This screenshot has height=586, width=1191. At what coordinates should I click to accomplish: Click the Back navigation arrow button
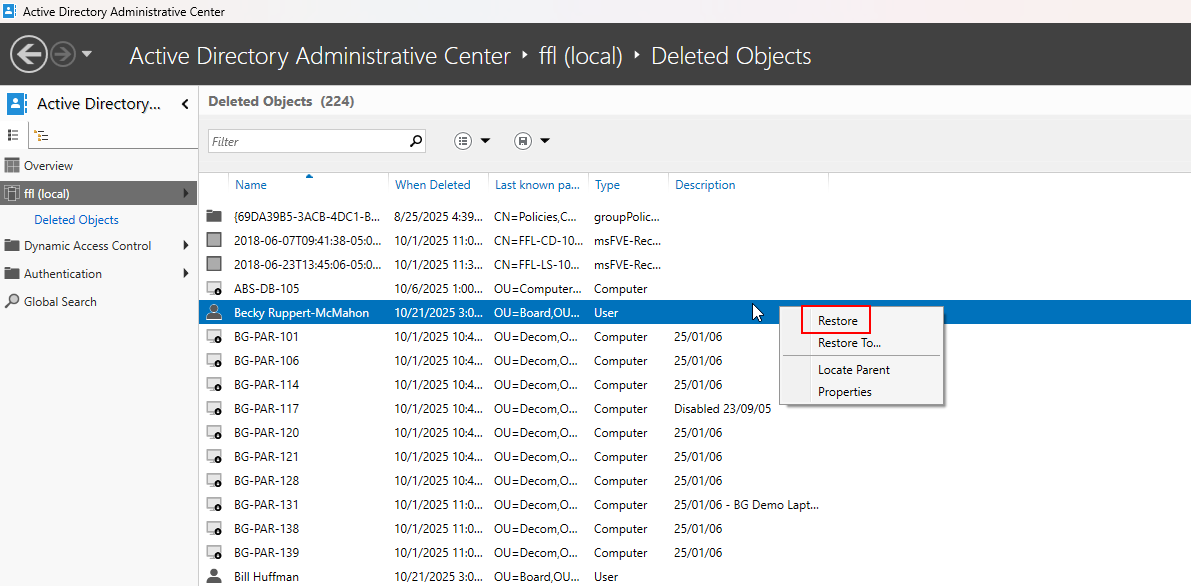coord(28,55)
